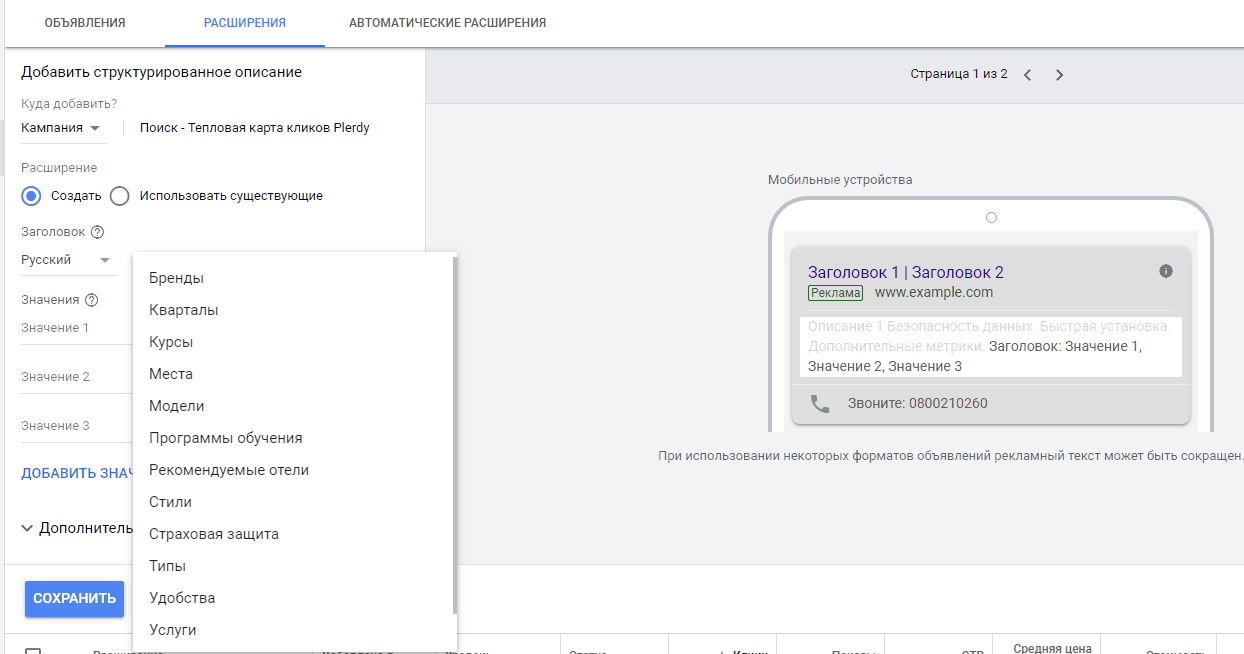Click the phone icon in the mobile preview
Image resolution: width=1244 pixels, height=654 pixels.
(x=819, y=401)
